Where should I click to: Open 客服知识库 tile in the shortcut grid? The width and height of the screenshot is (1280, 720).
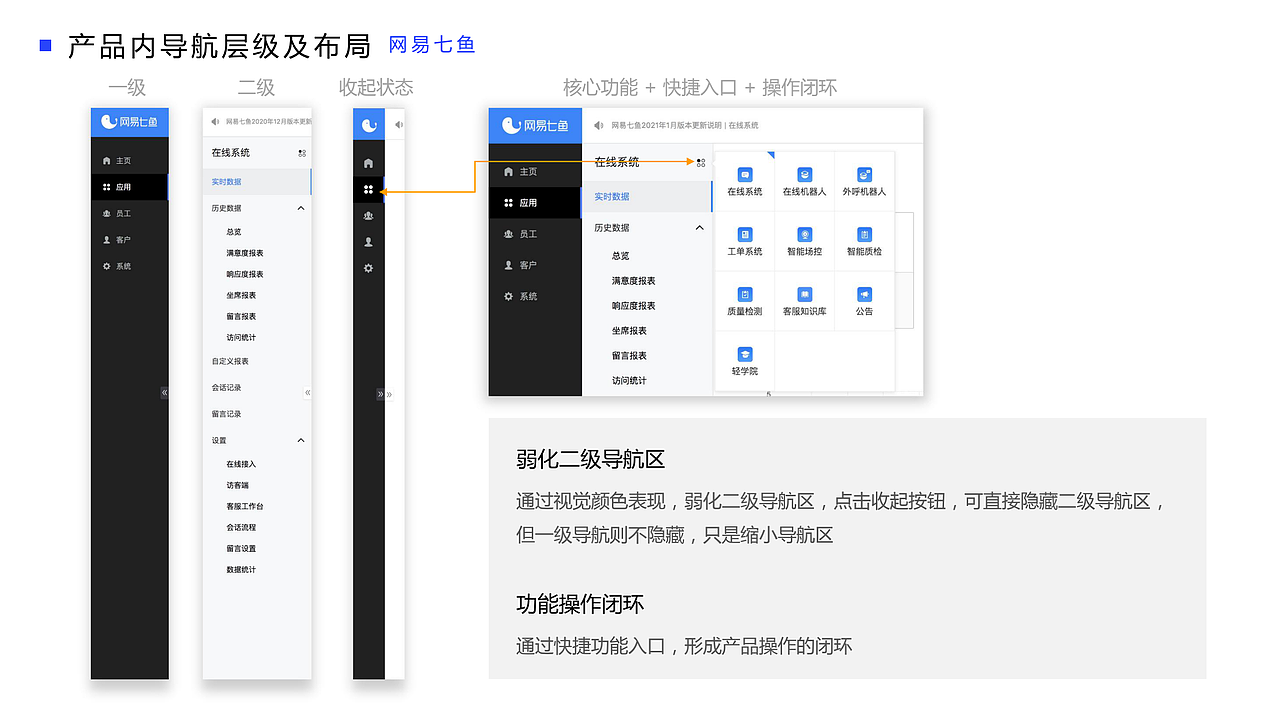click(x=805, y=302)
